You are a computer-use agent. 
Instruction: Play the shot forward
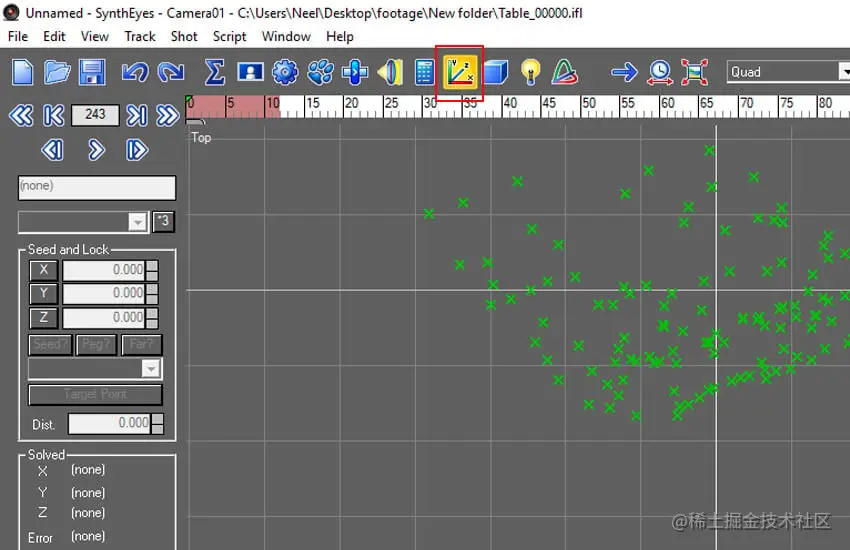tap(96, 150)
